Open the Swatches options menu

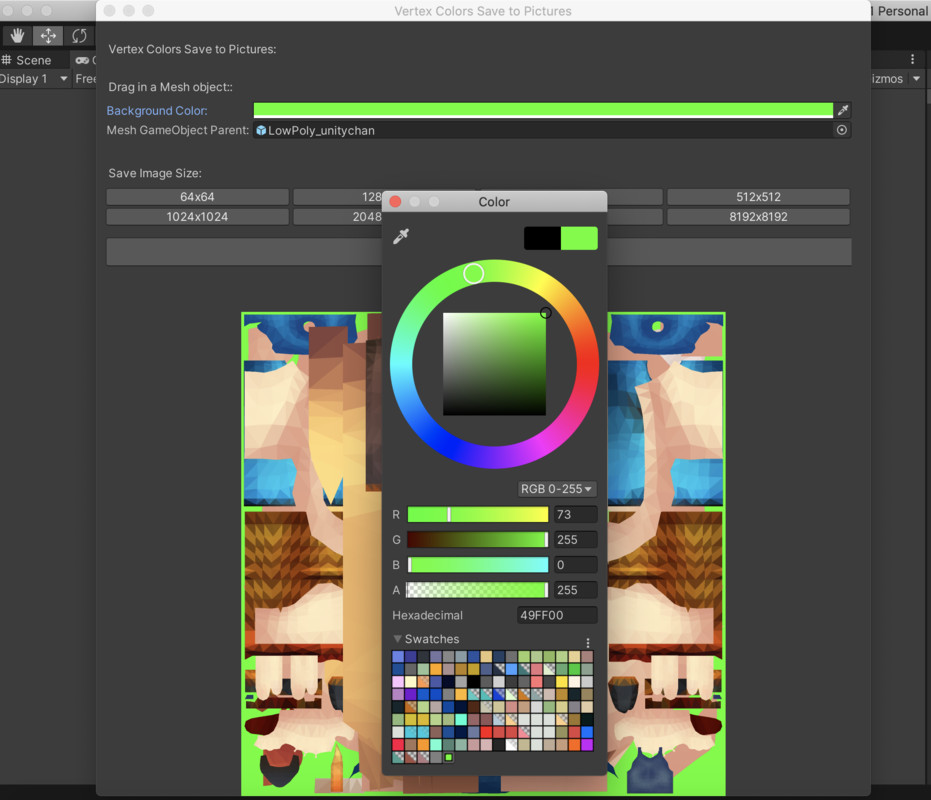588,641
